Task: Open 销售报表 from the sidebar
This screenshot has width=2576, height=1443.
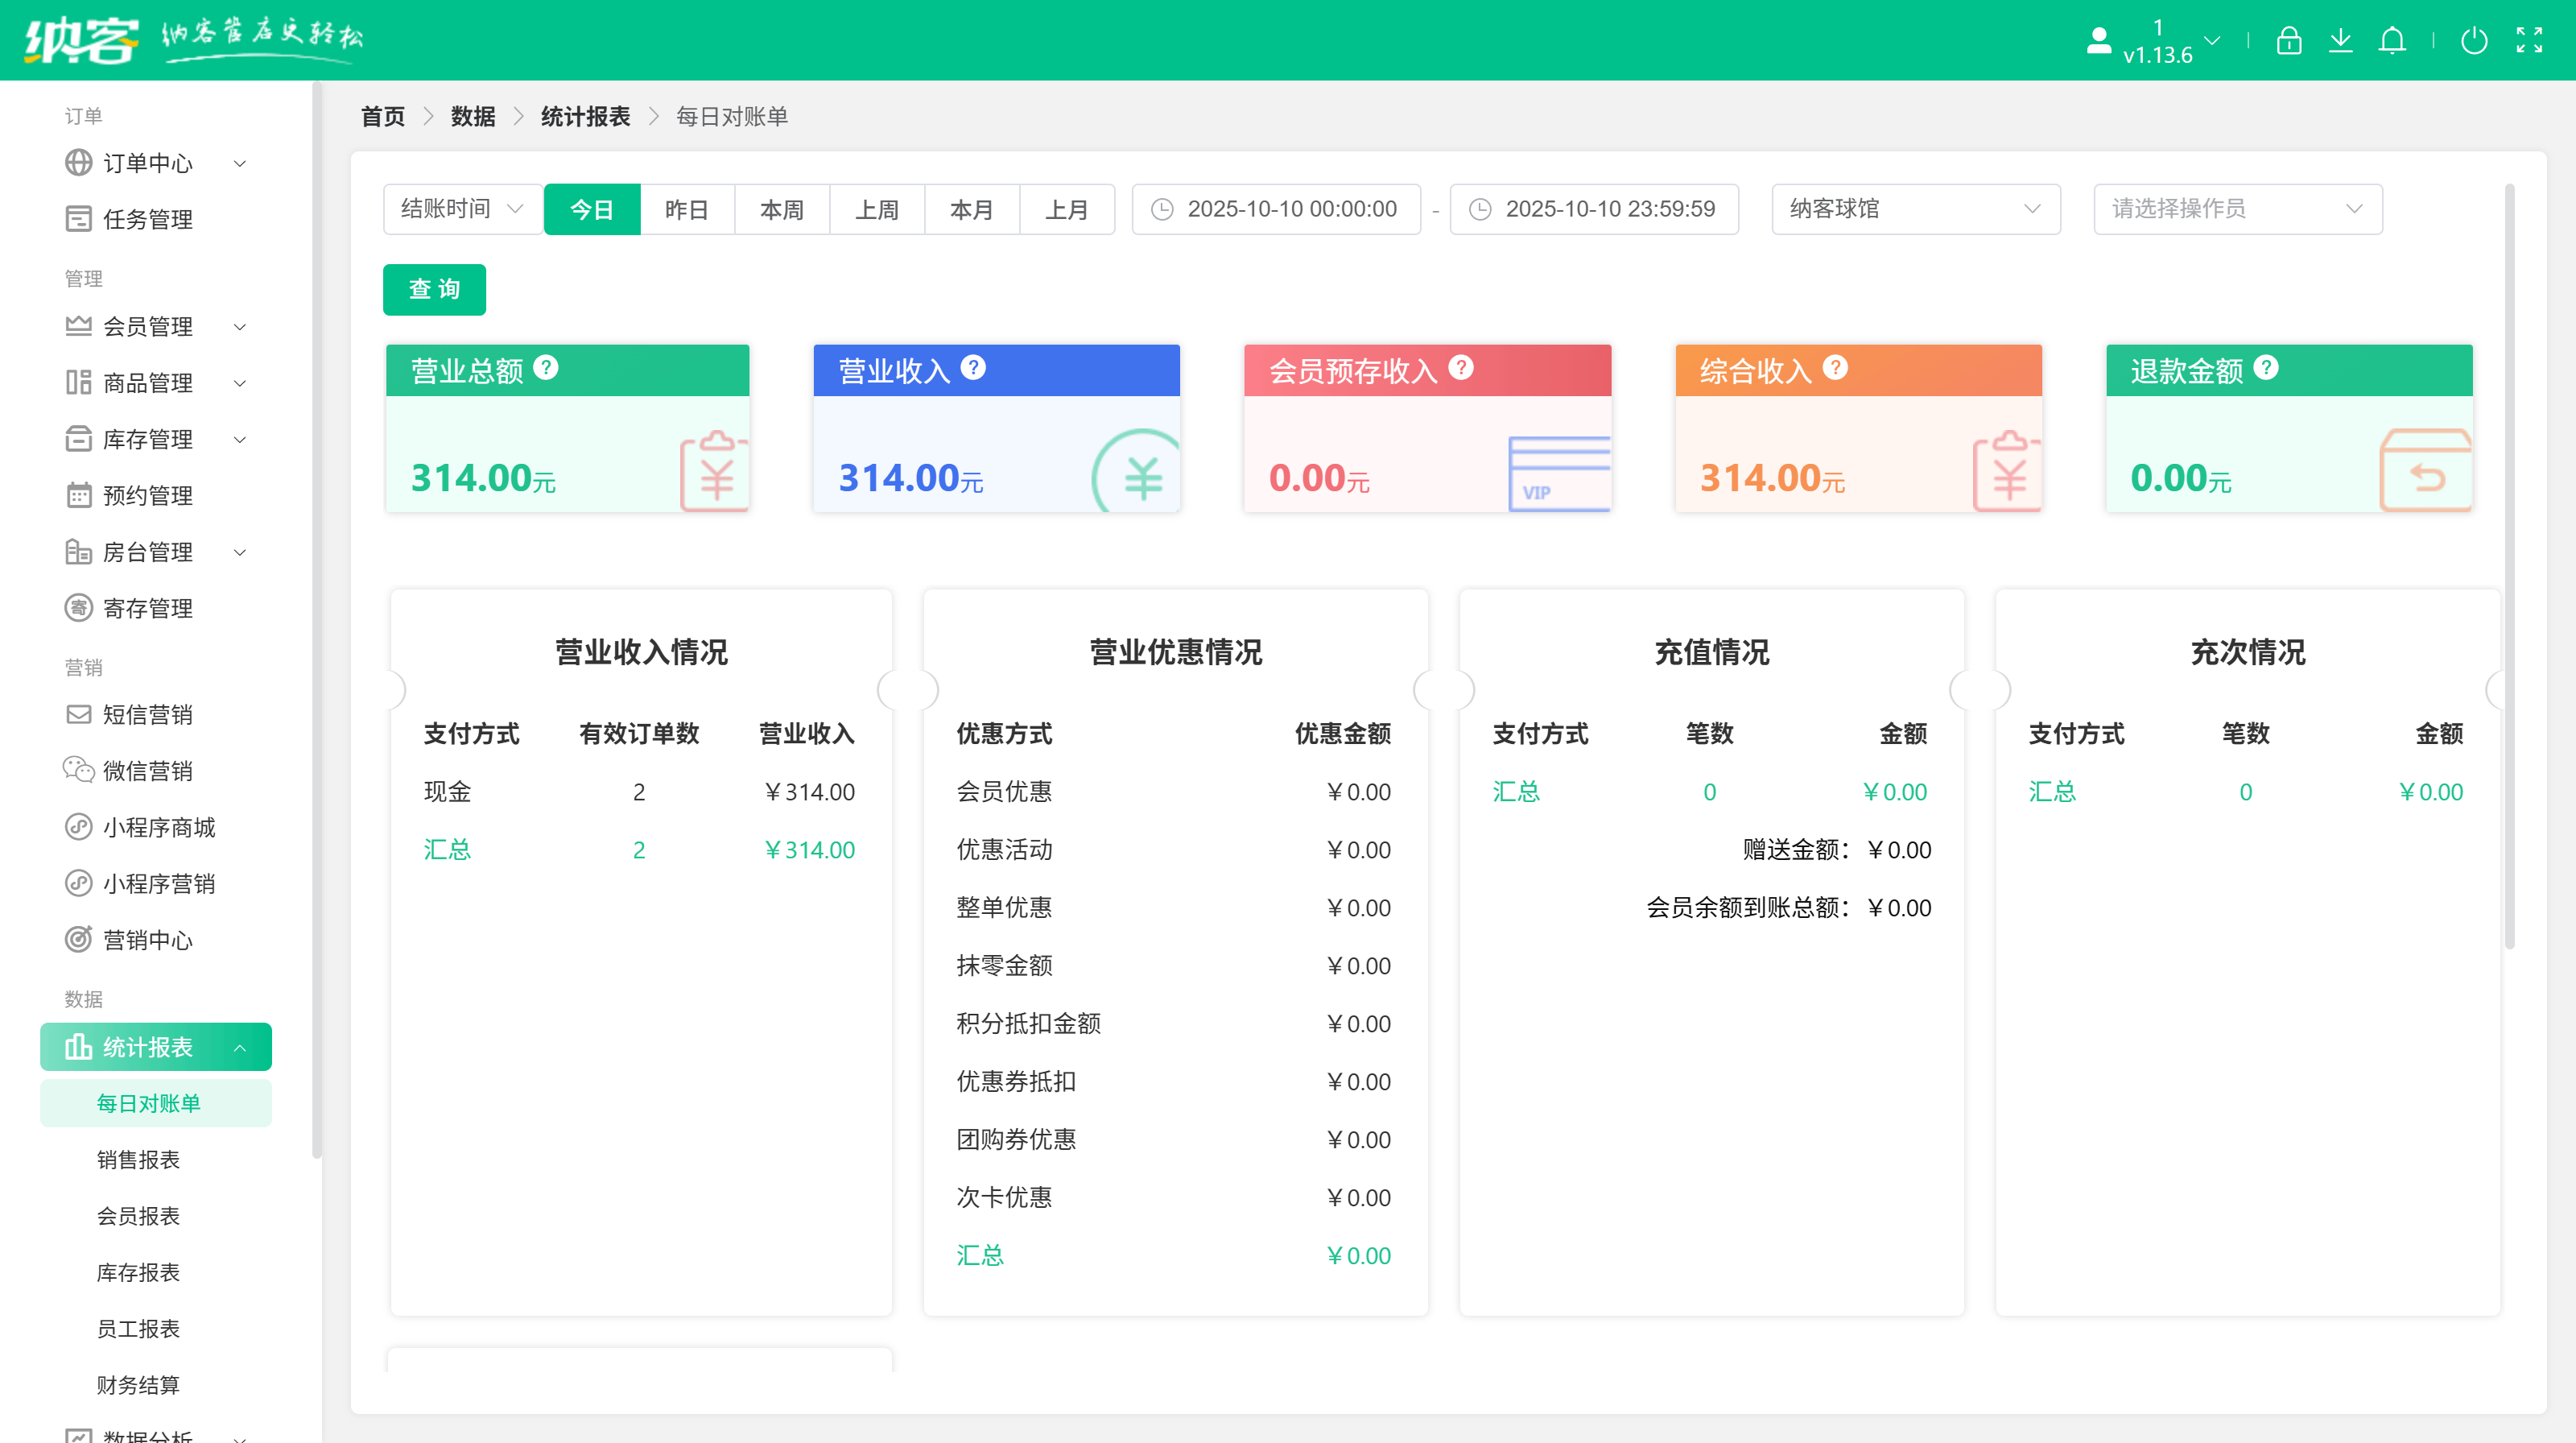Action: coord(139,1160)
